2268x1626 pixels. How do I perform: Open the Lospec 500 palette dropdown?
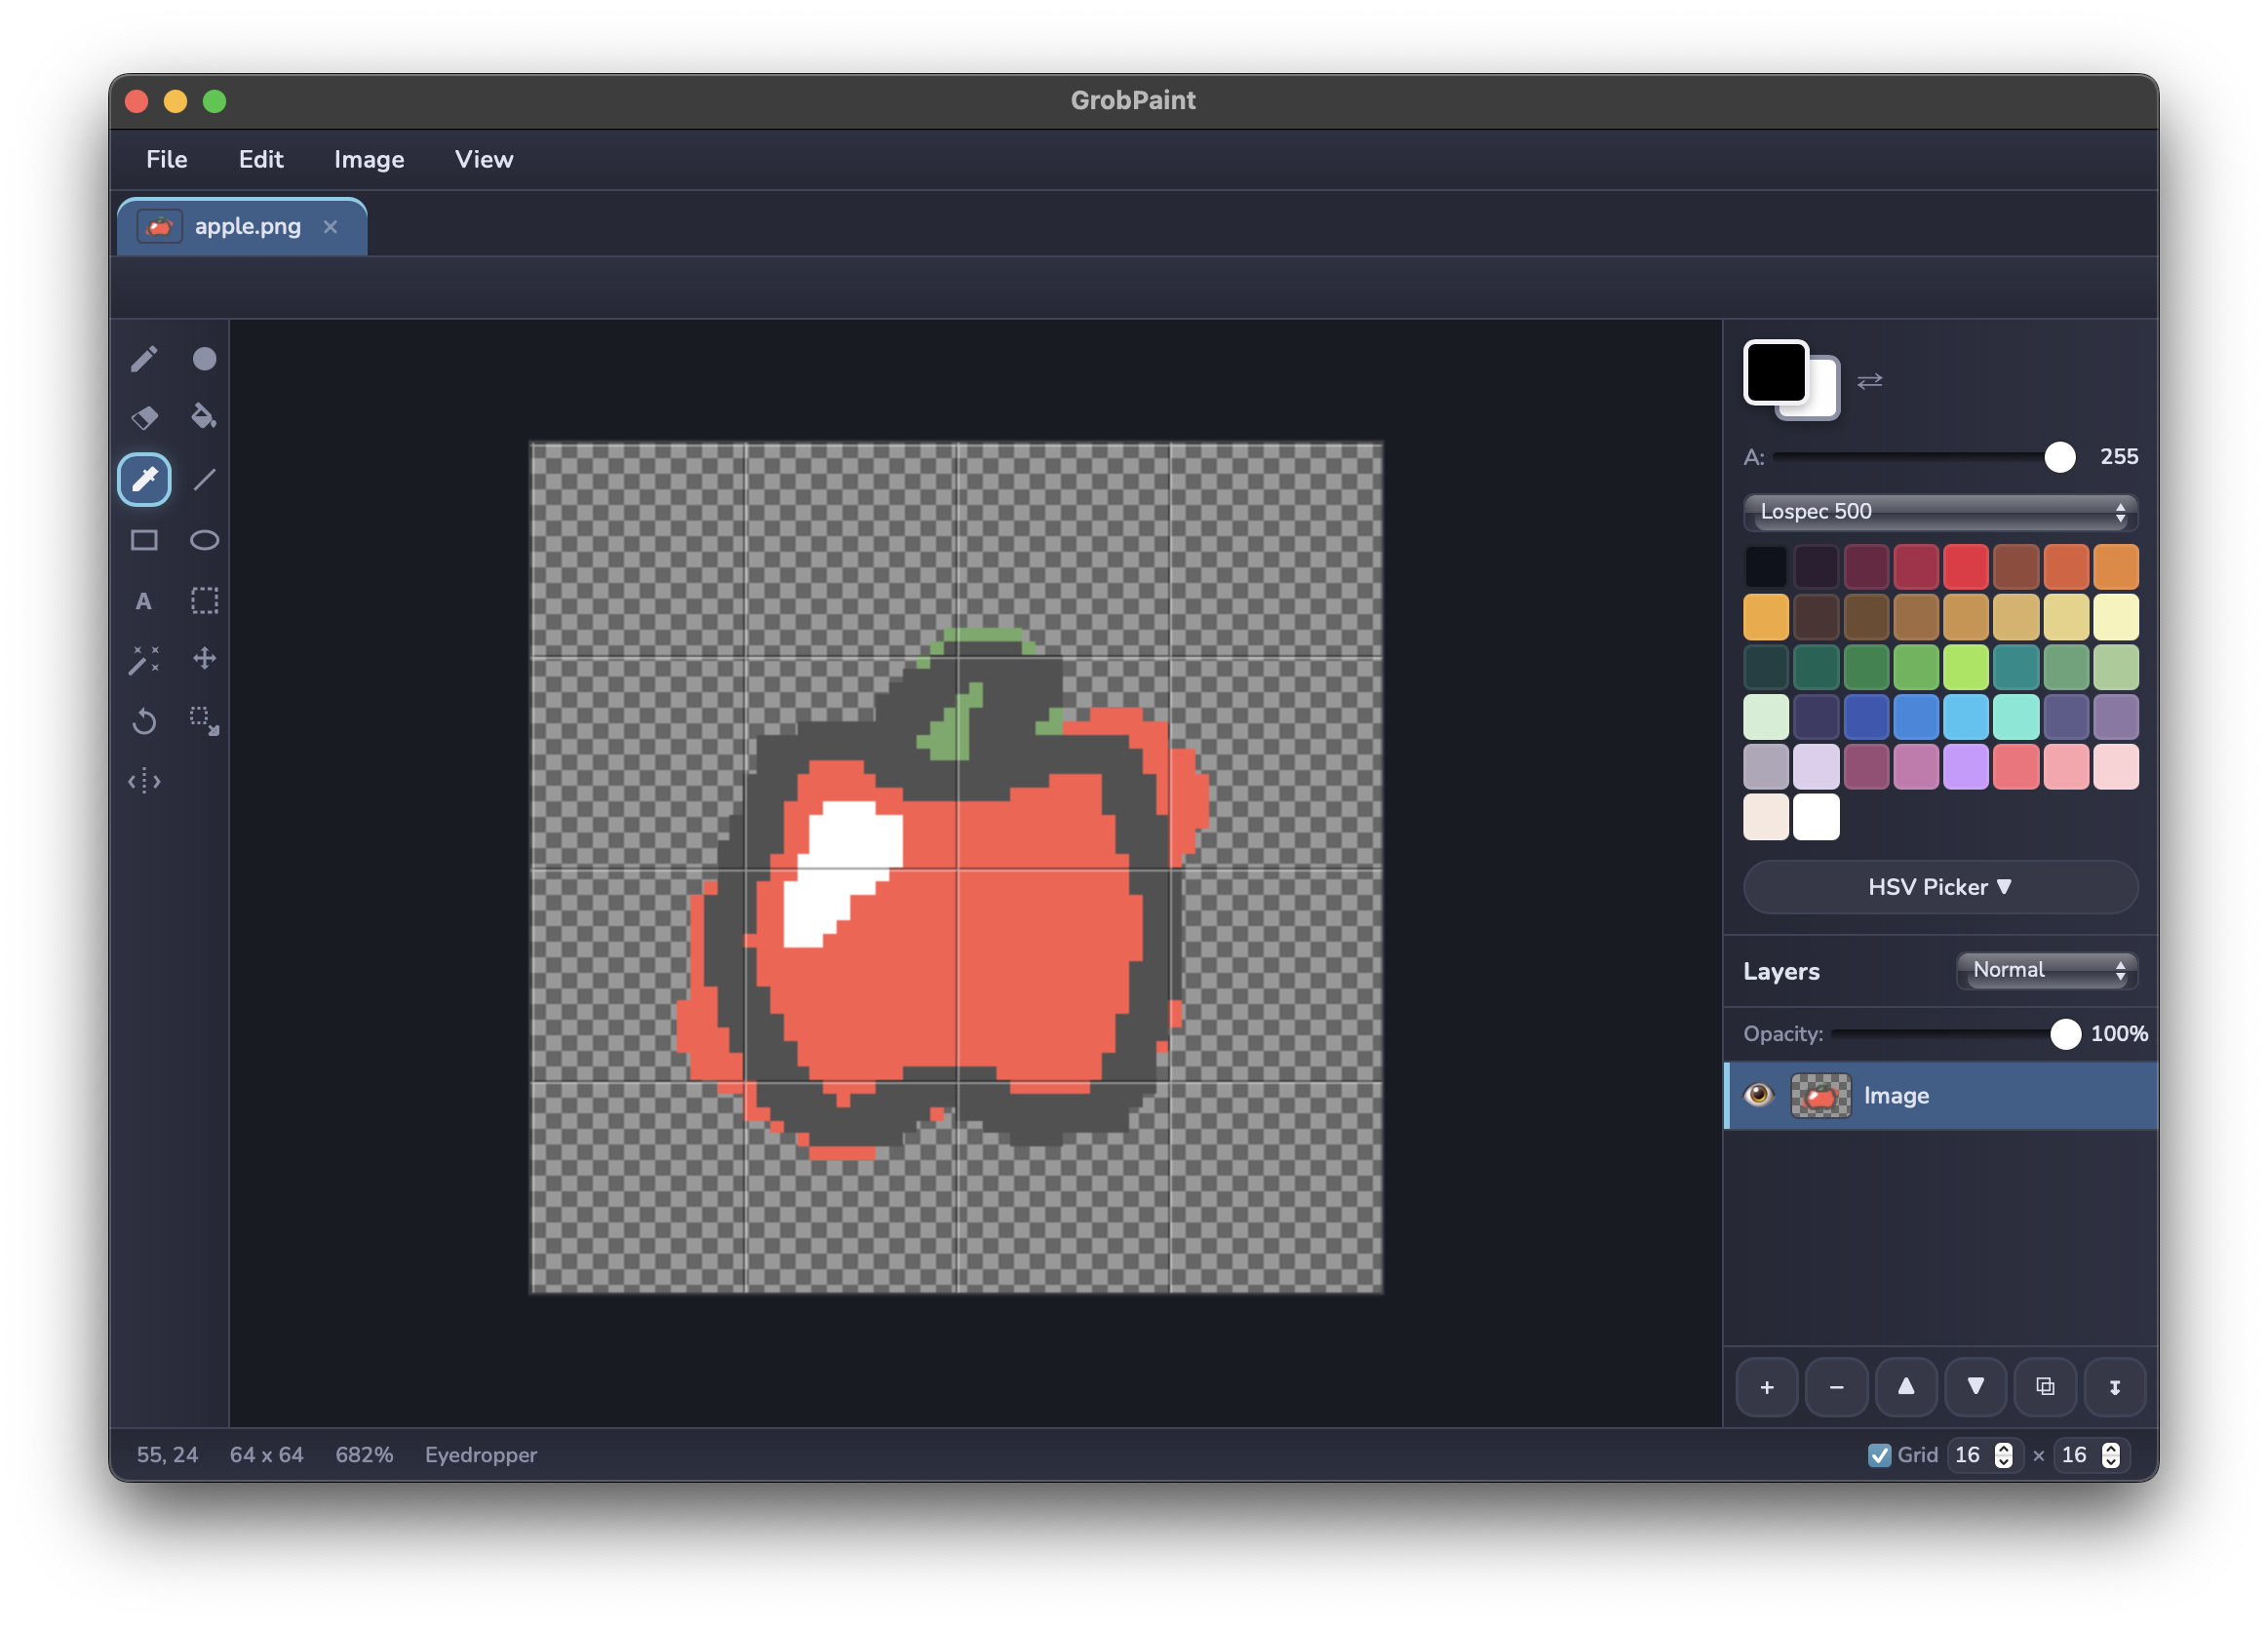pyautogui.click(x=1938, y=511)
